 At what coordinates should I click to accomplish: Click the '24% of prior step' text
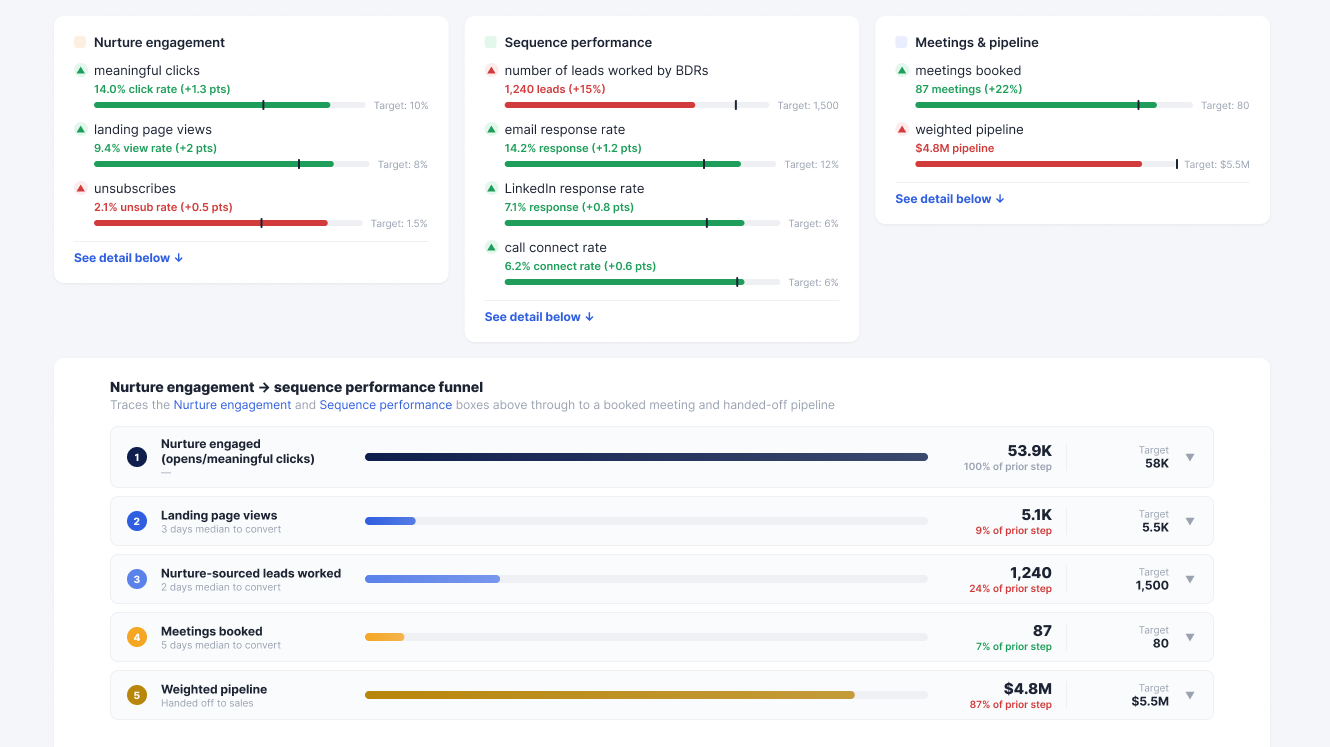point(1010,589)
